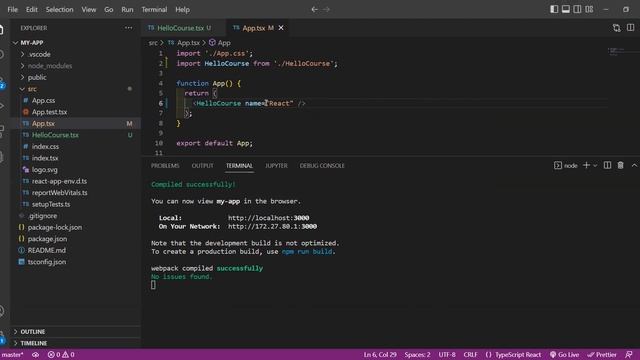This screenshot has height=360, width=640.
Task: Open changes compare icon in editor toolbar
Action: [616, 28]
